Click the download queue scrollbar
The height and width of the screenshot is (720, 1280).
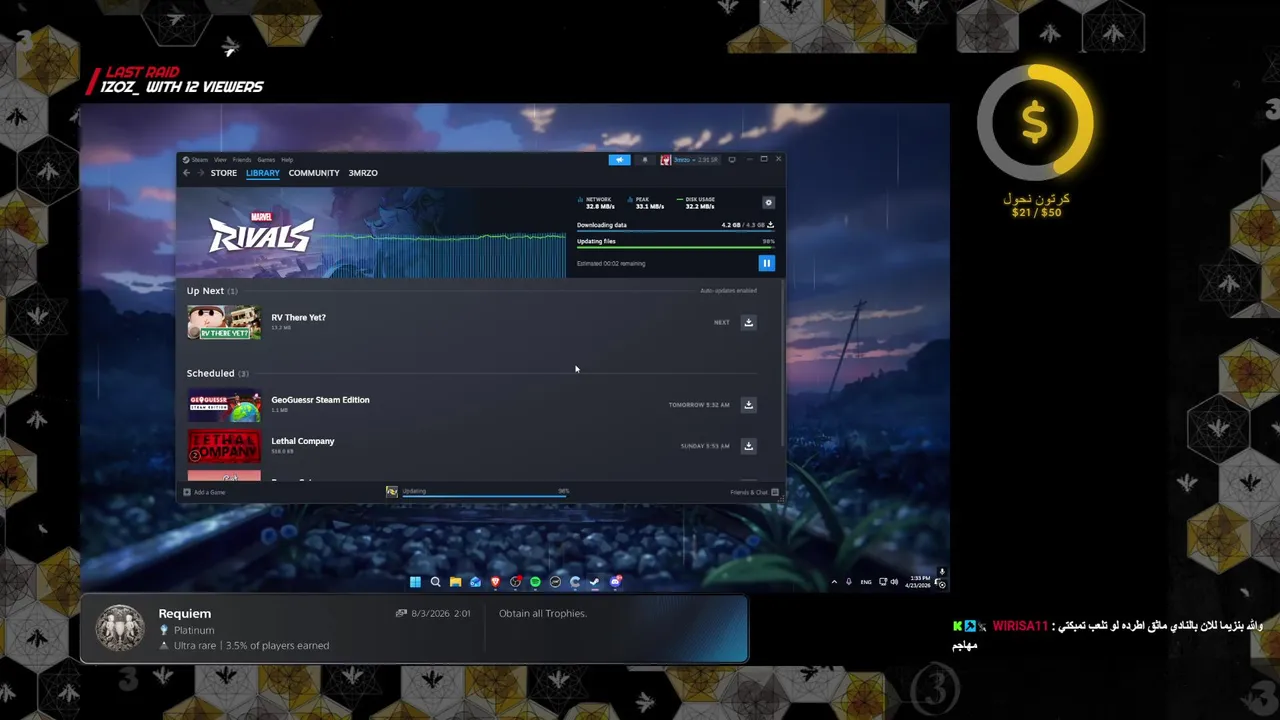click(x=780, y=365)
